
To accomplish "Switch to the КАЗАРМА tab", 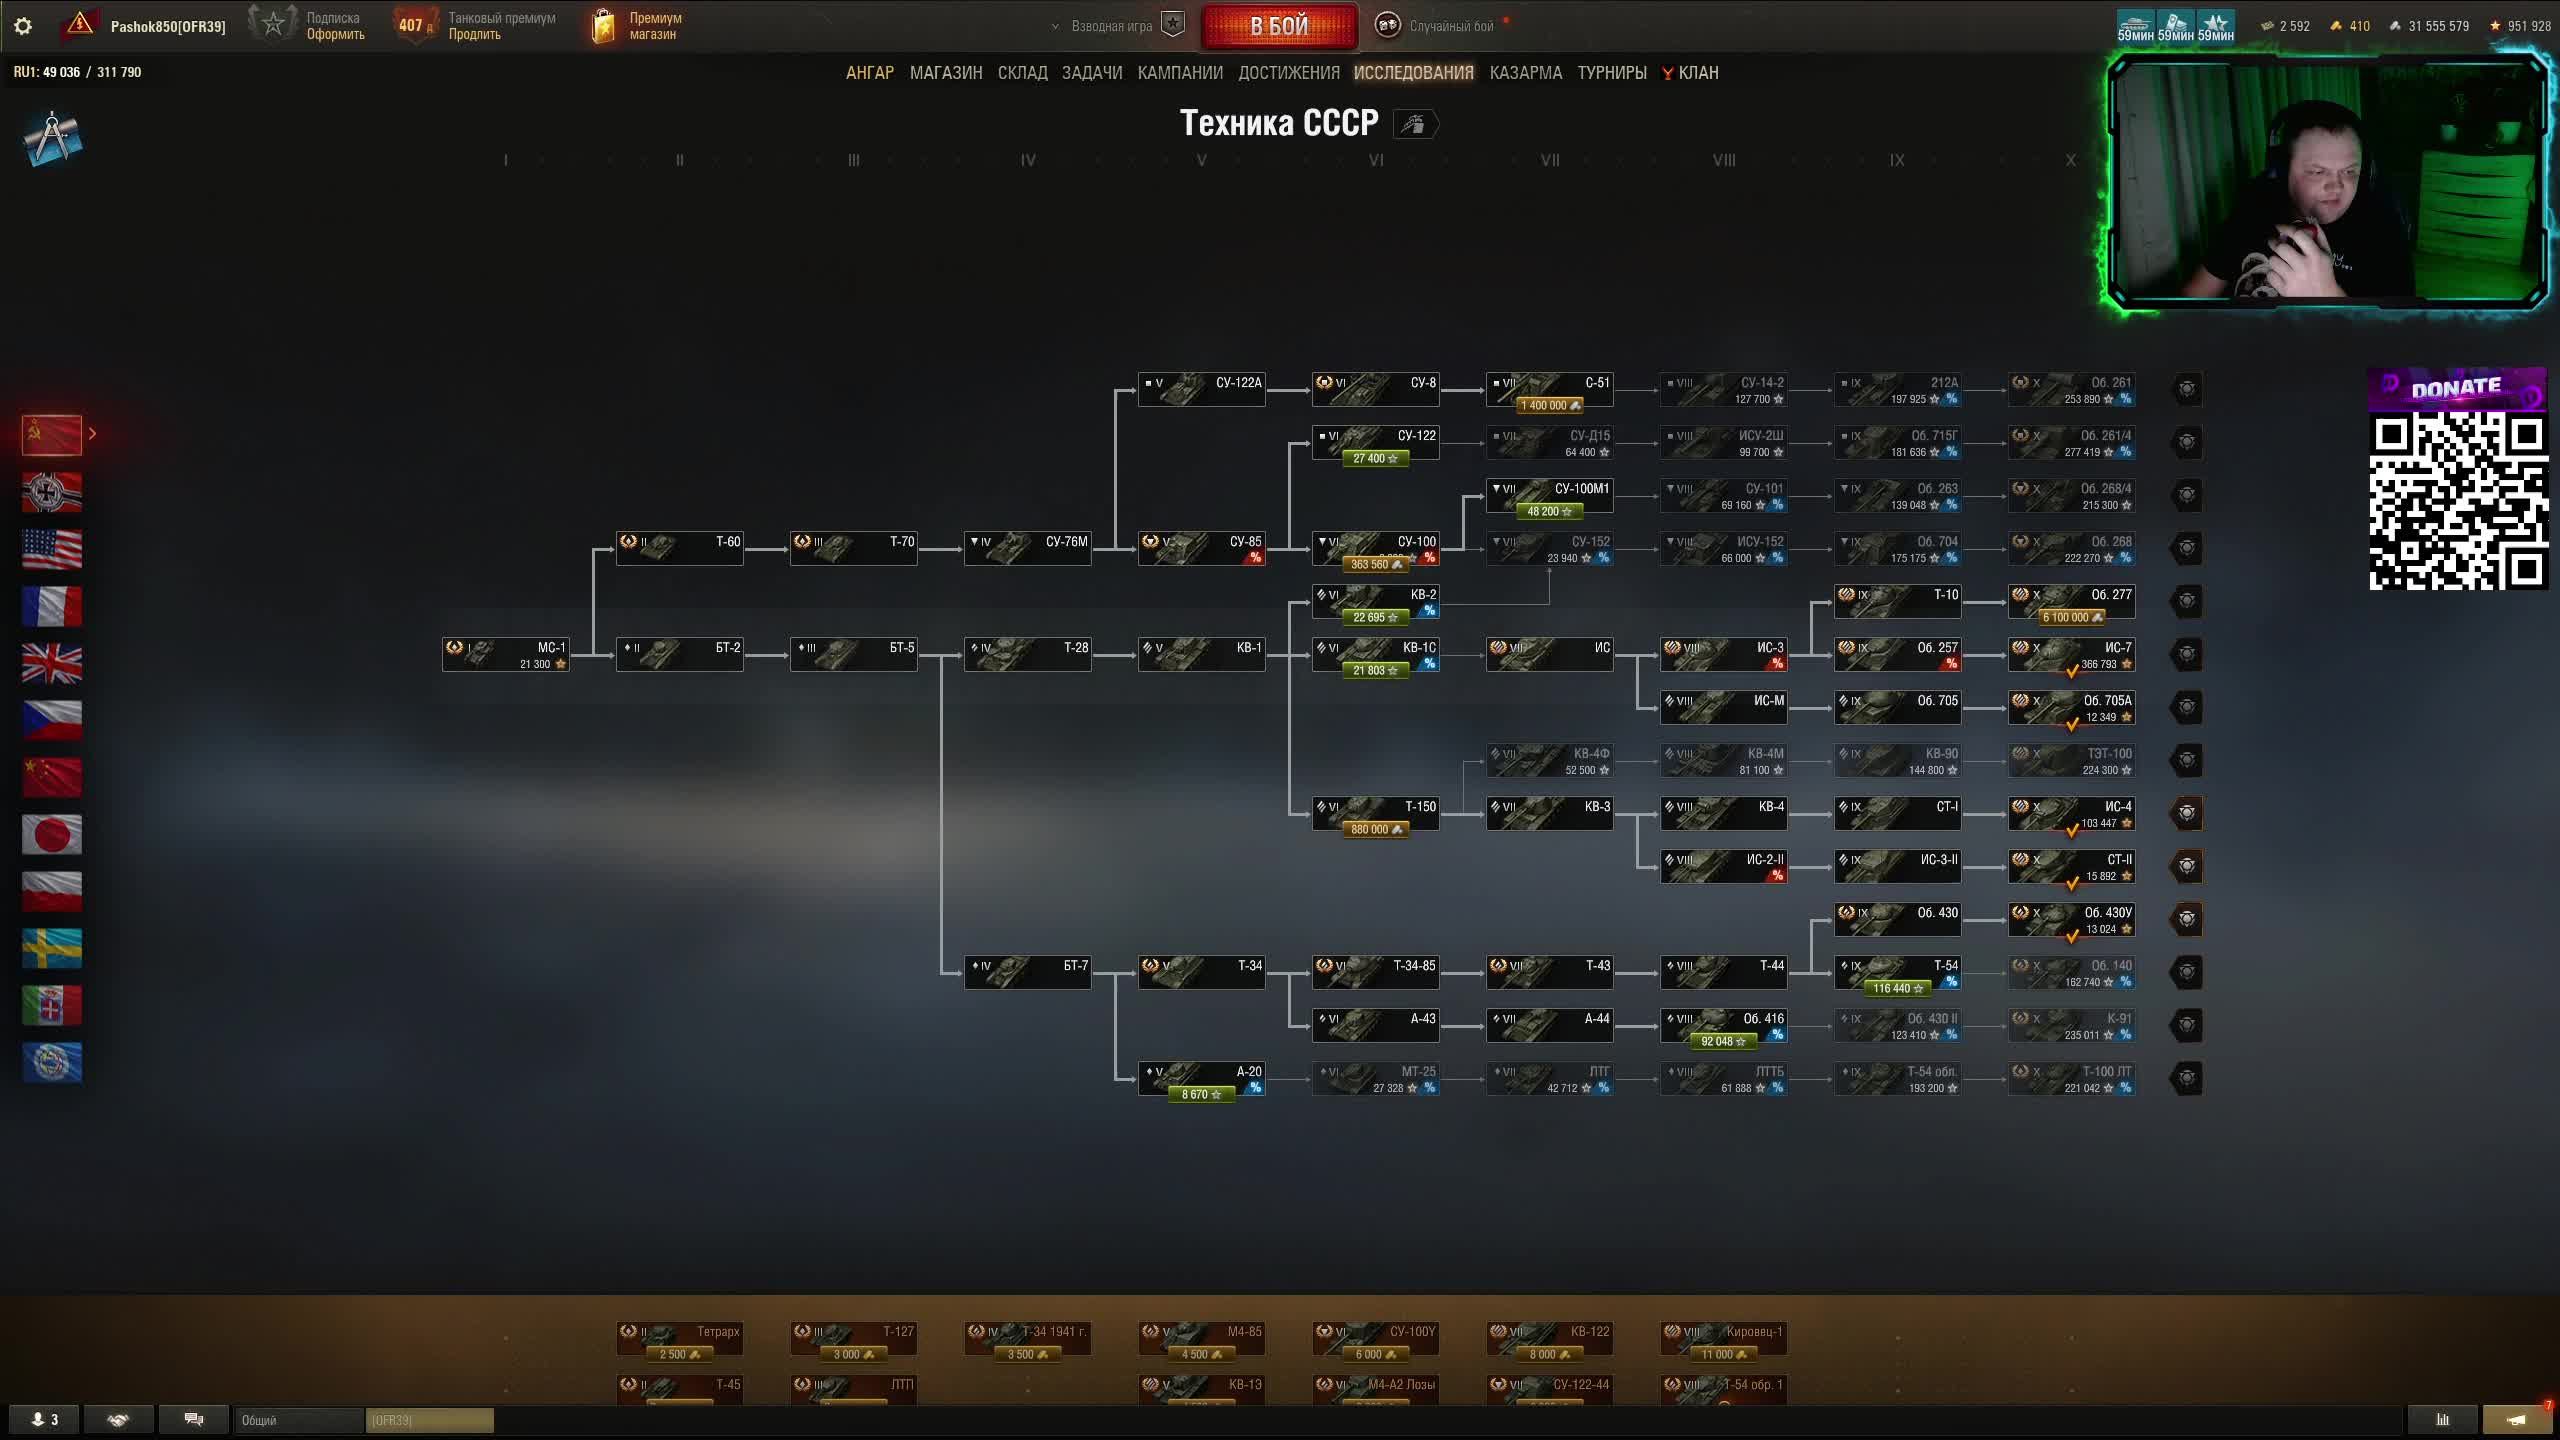I will coord(1525,73).
